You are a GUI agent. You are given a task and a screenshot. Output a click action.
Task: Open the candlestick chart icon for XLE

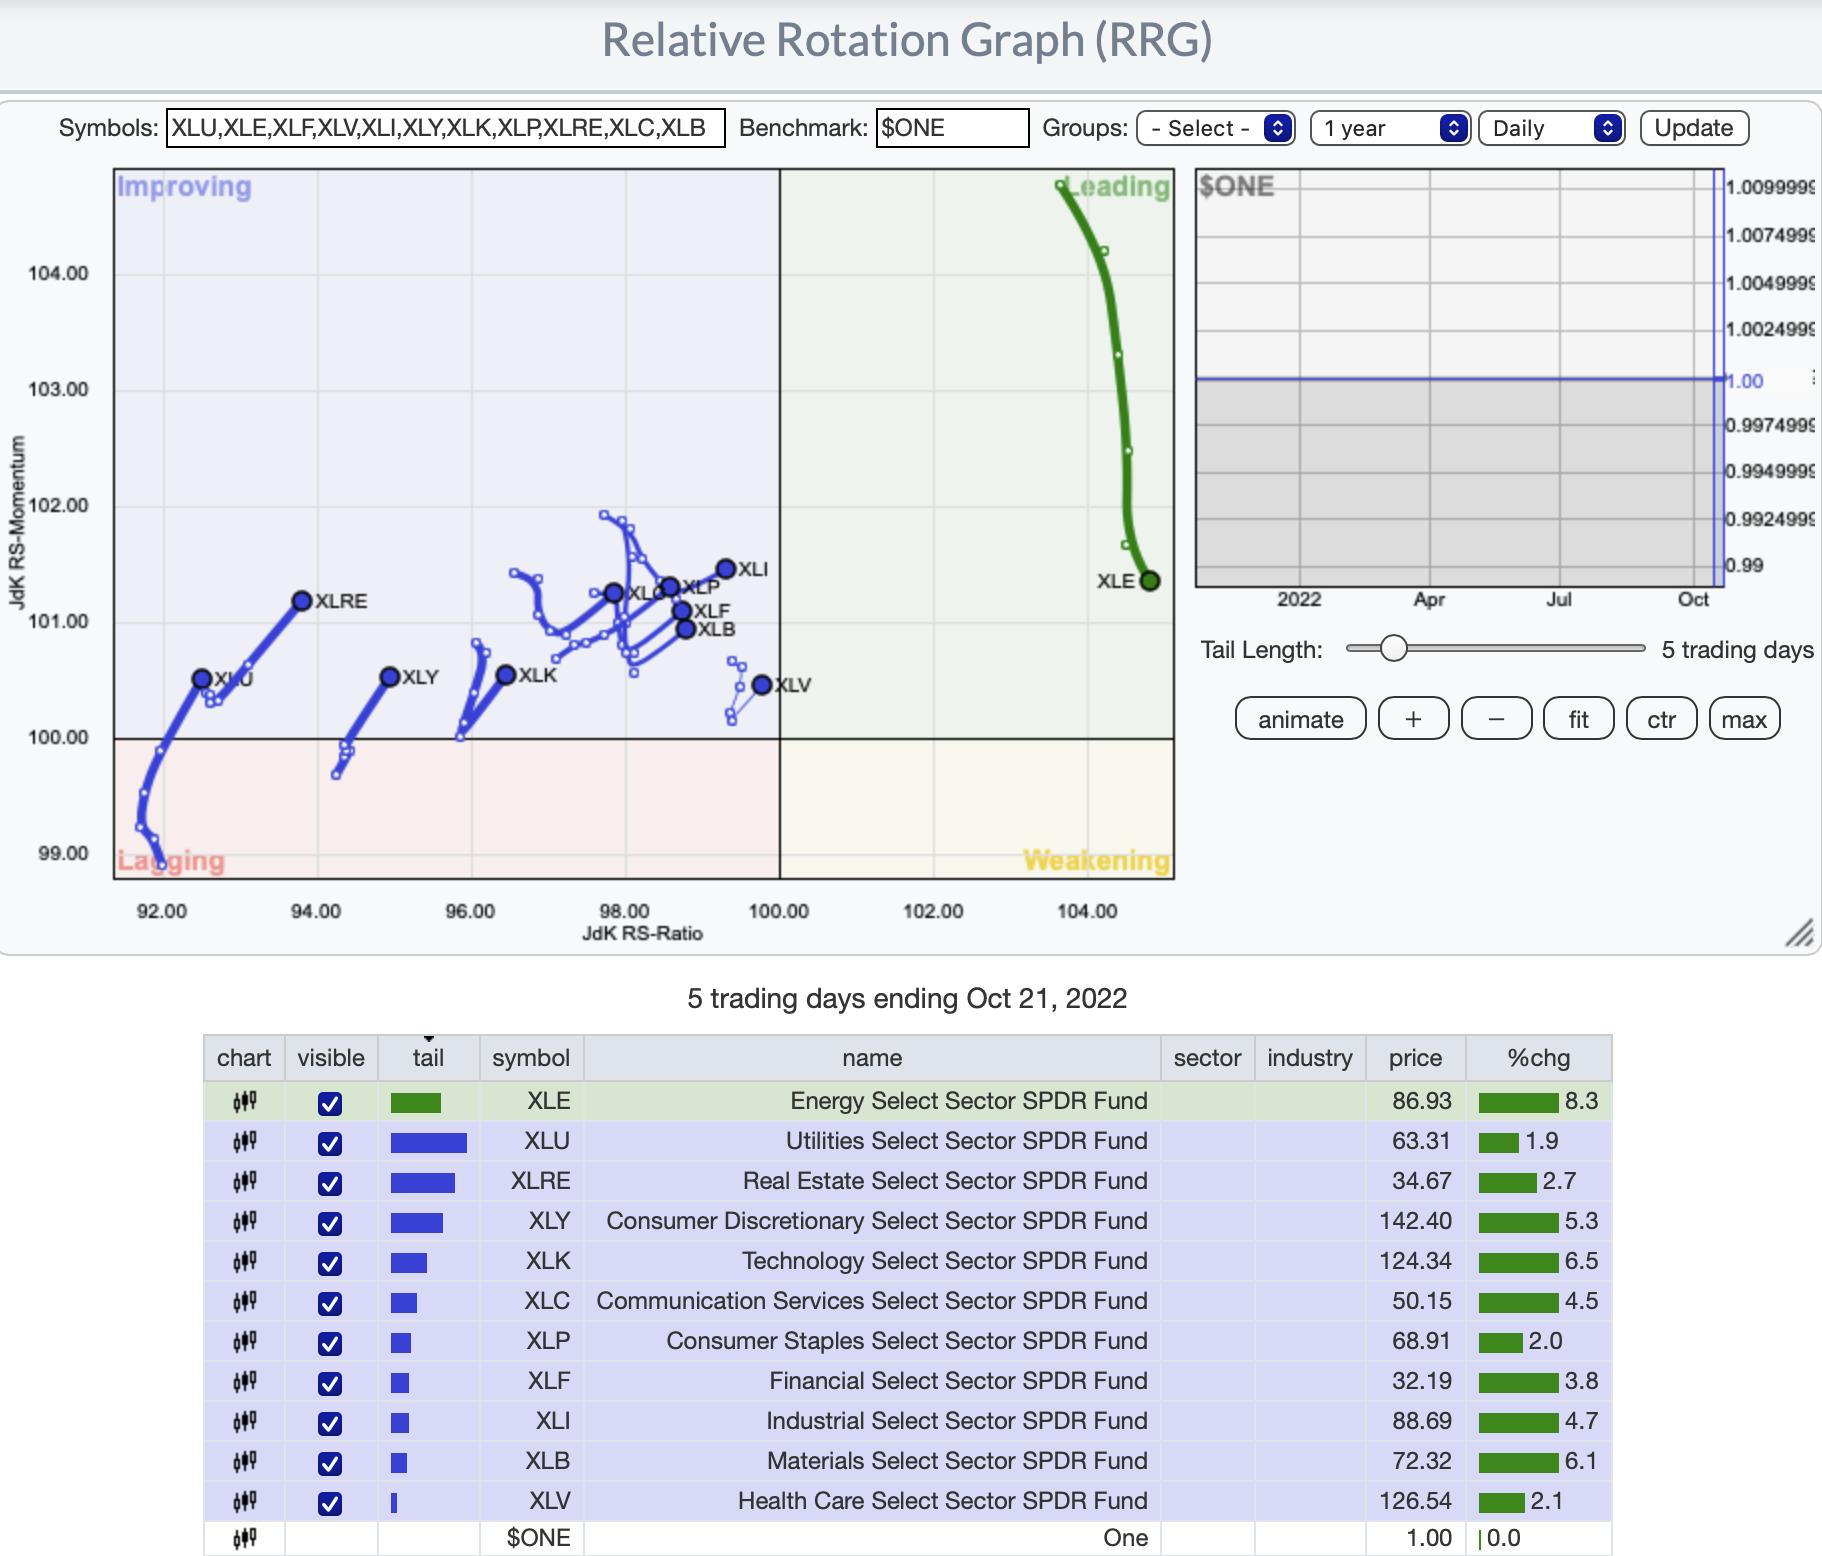tap(244, 1102)
